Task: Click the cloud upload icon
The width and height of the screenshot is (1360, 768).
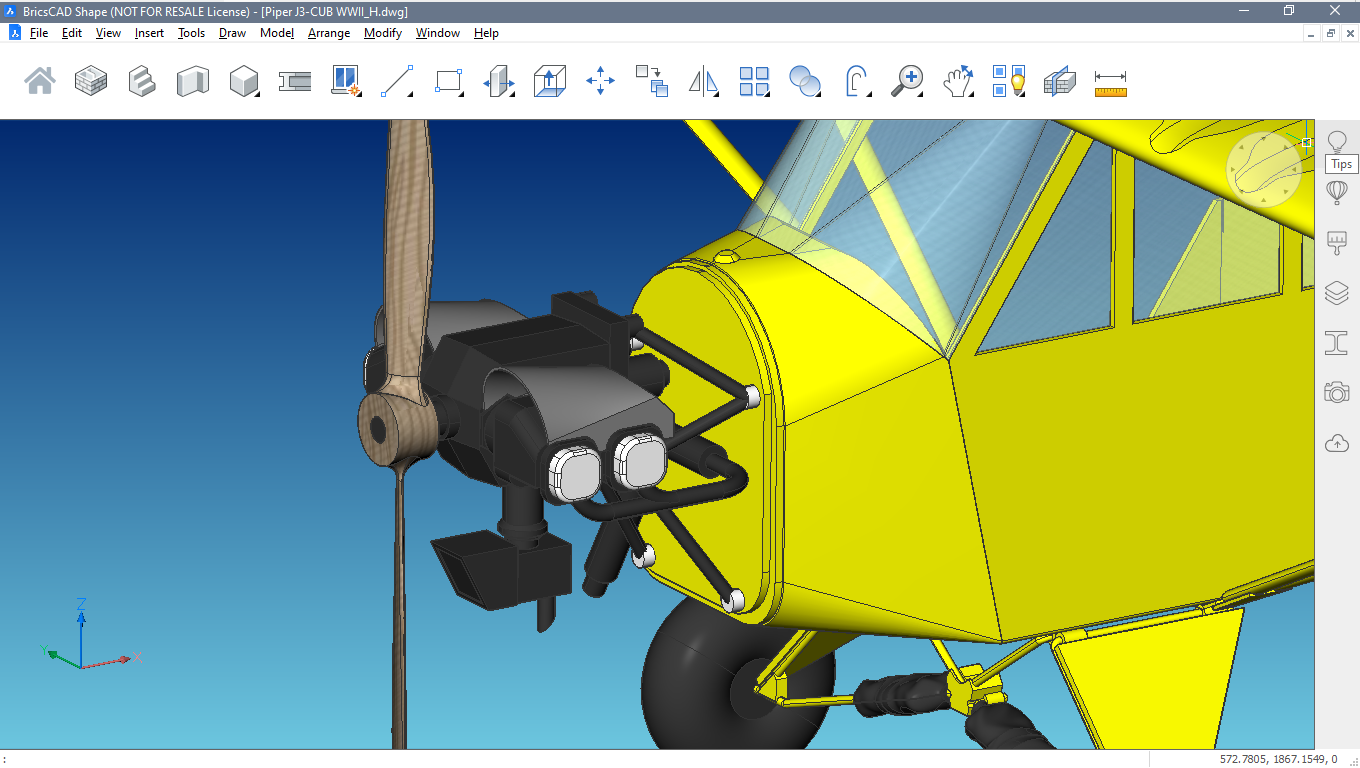Action: (1337, 443)
